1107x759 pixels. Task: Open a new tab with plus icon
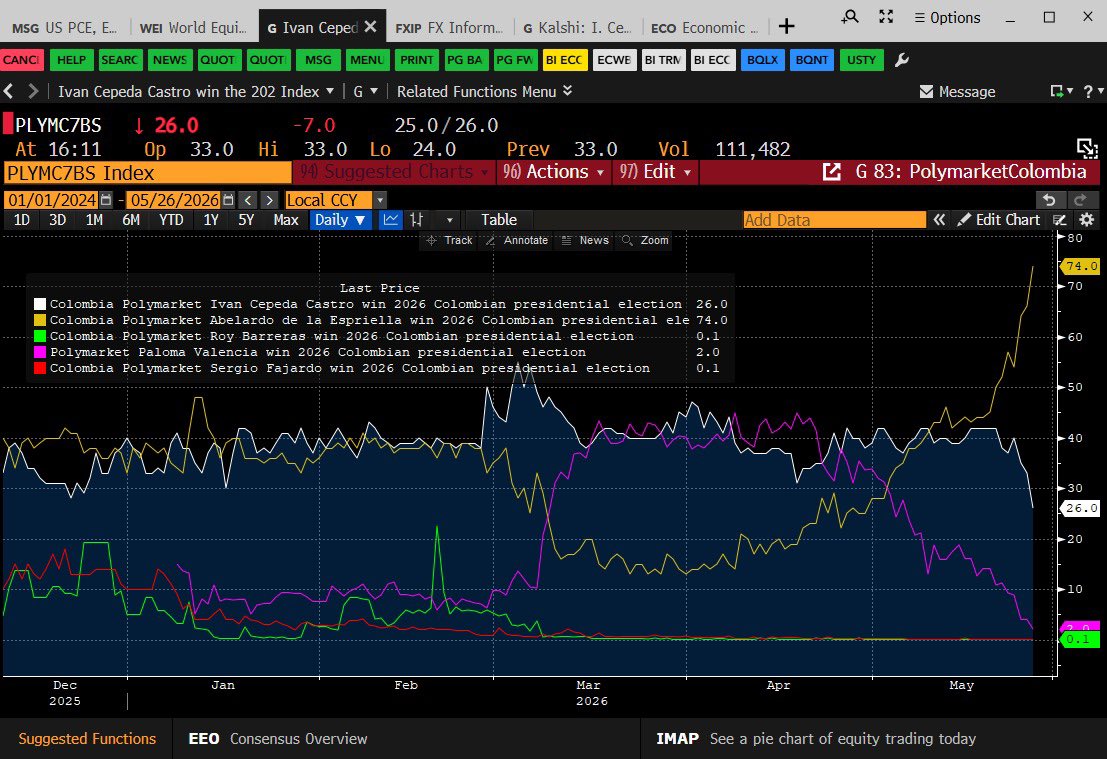(x=786, y=27)
